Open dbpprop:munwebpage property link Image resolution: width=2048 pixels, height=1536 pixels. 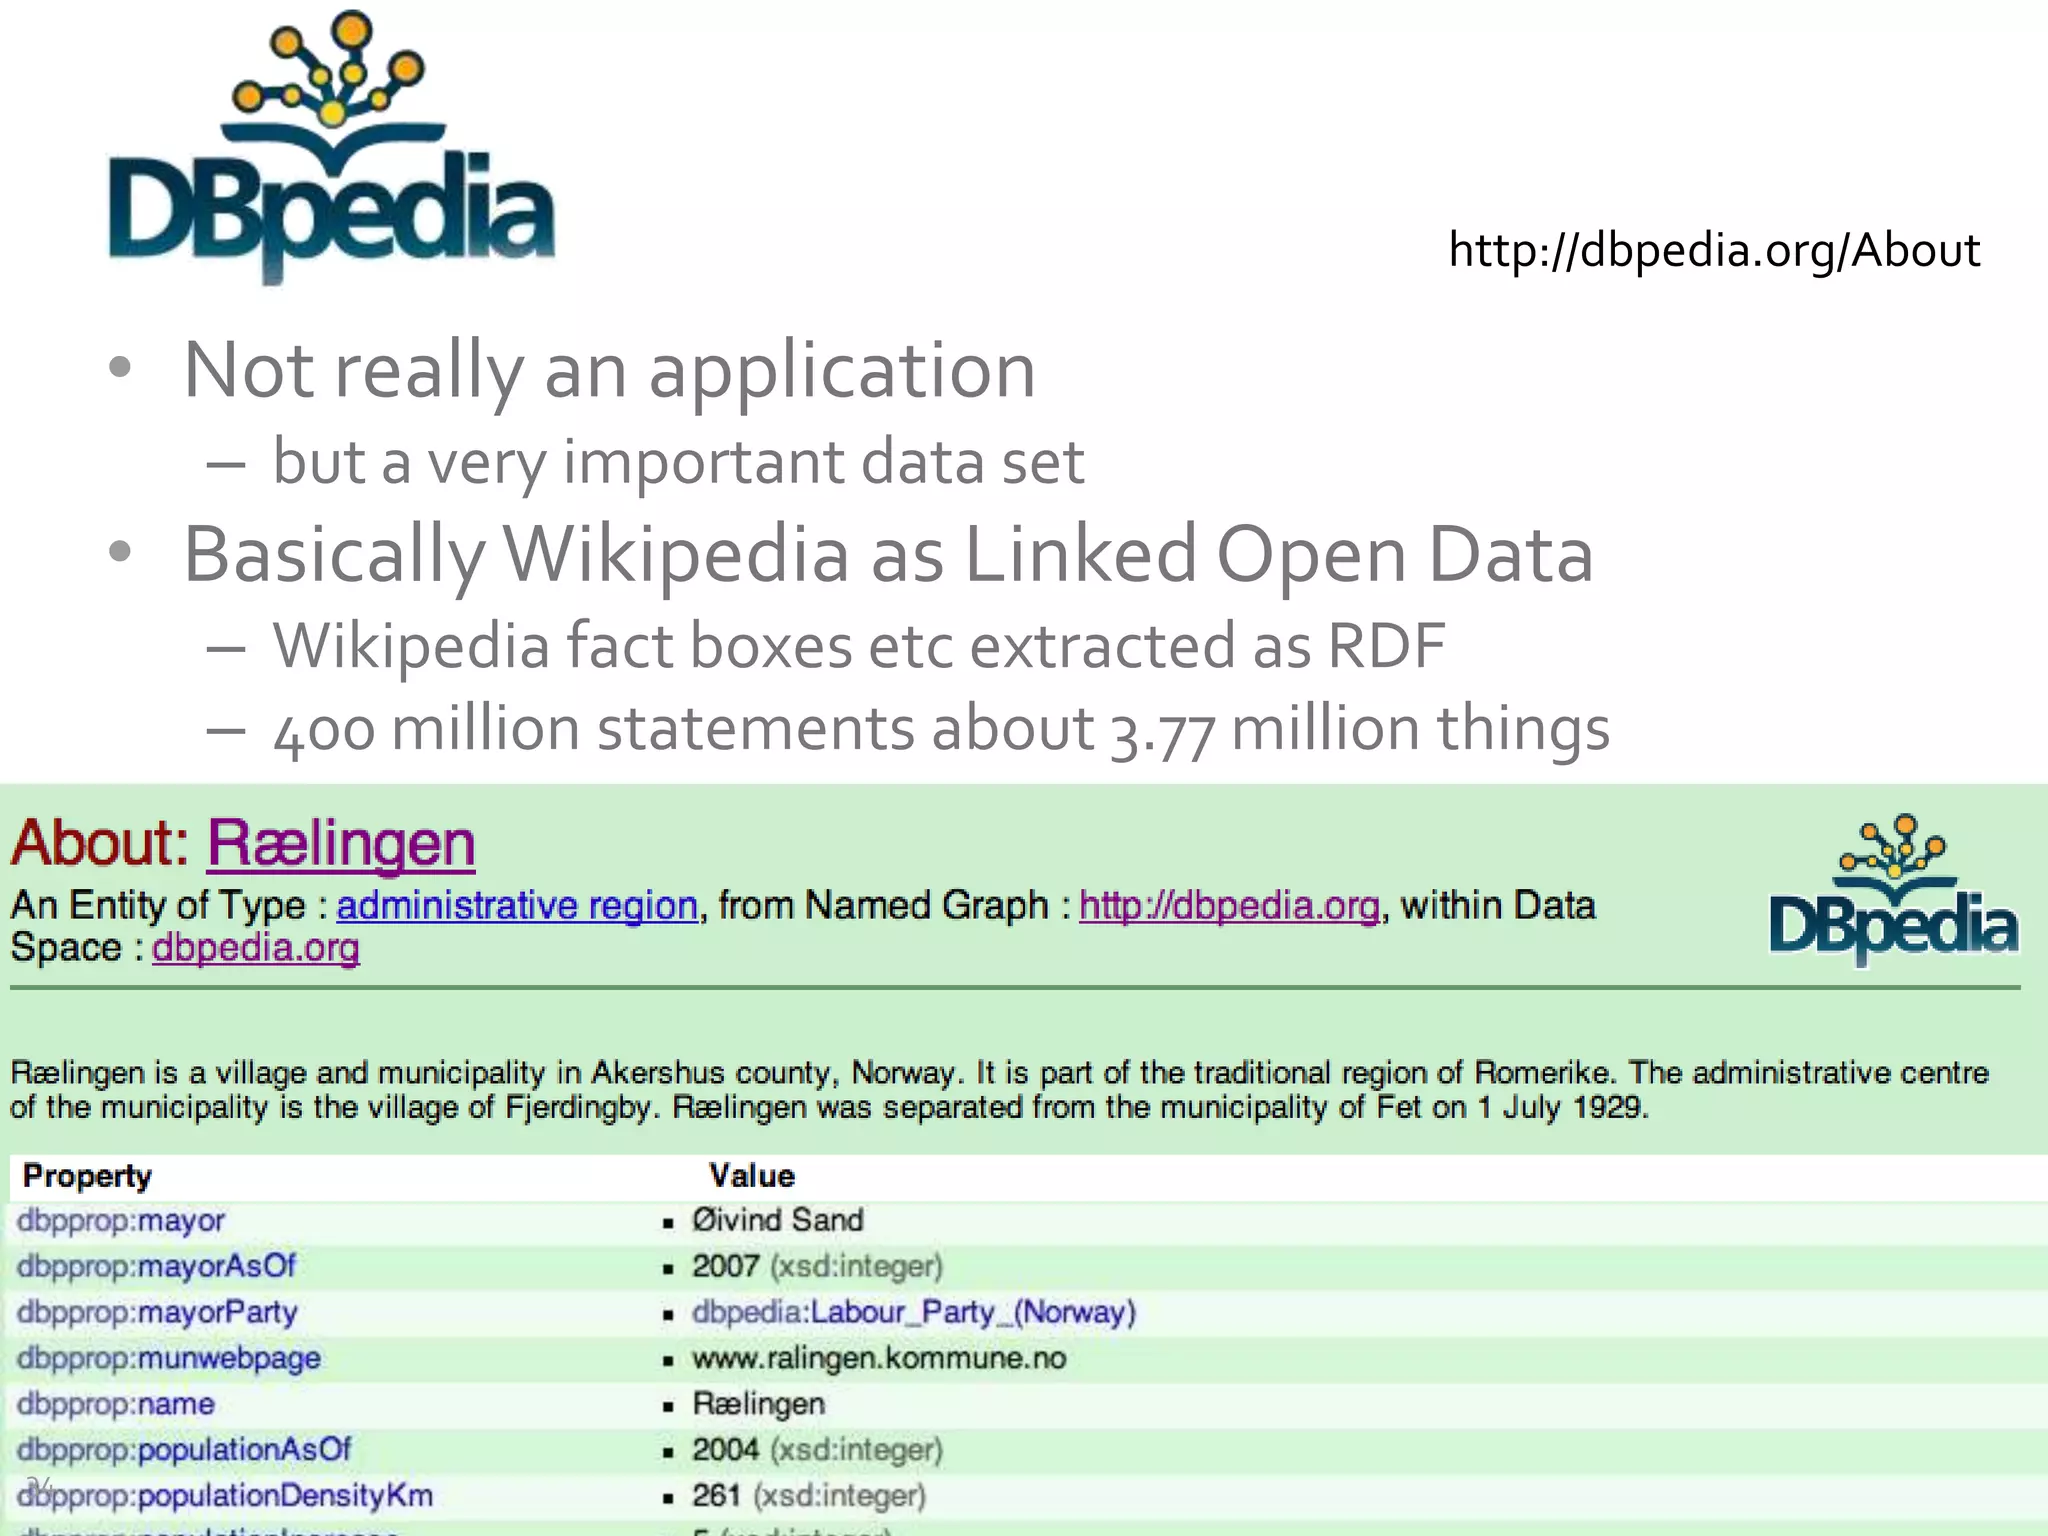point(169,1358)
